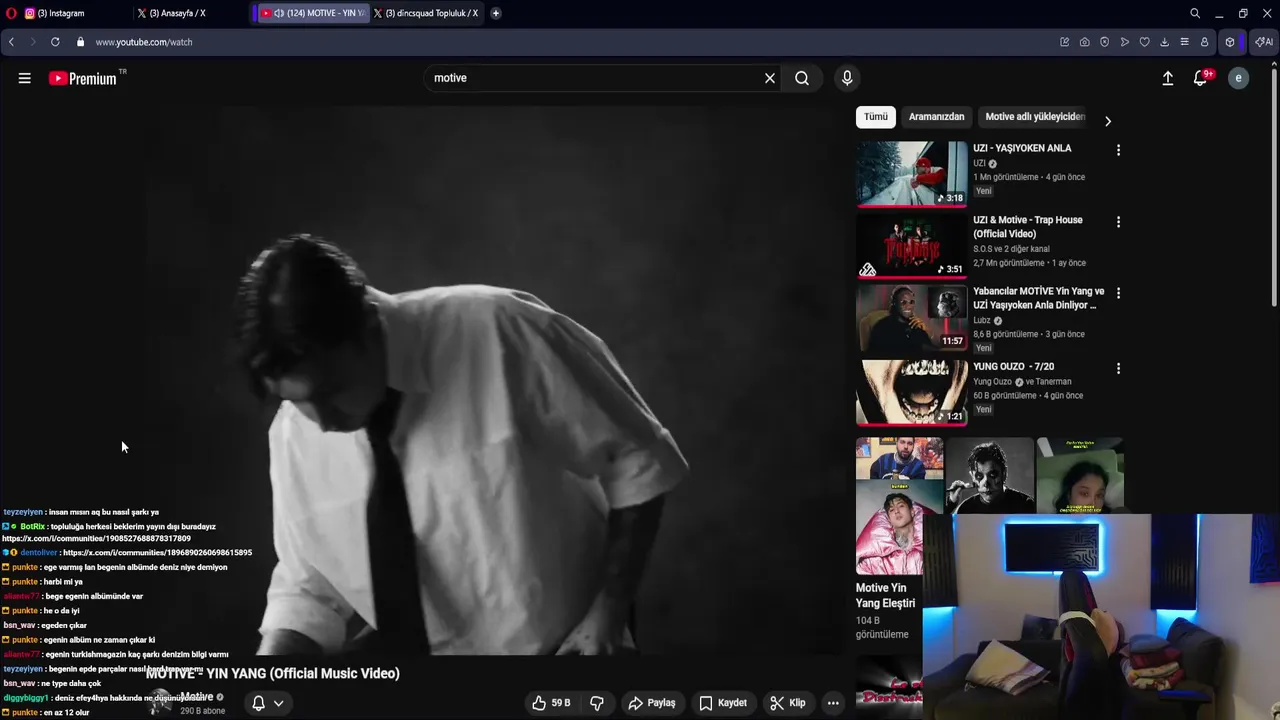Open options for UZI - YAŞIYOKEN ANLA
The image size is (1280, 720).
tap(1118, 150)
